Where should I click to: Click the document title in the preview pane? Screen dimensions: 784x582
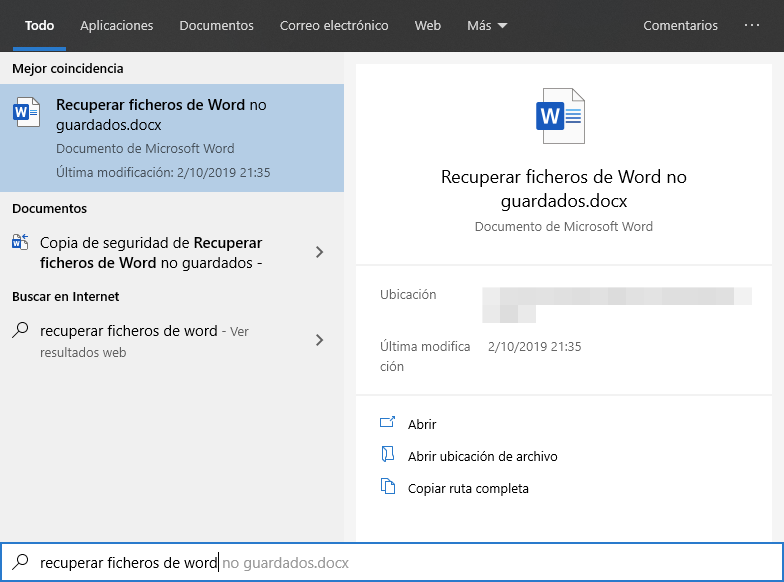tap(564, 188)
